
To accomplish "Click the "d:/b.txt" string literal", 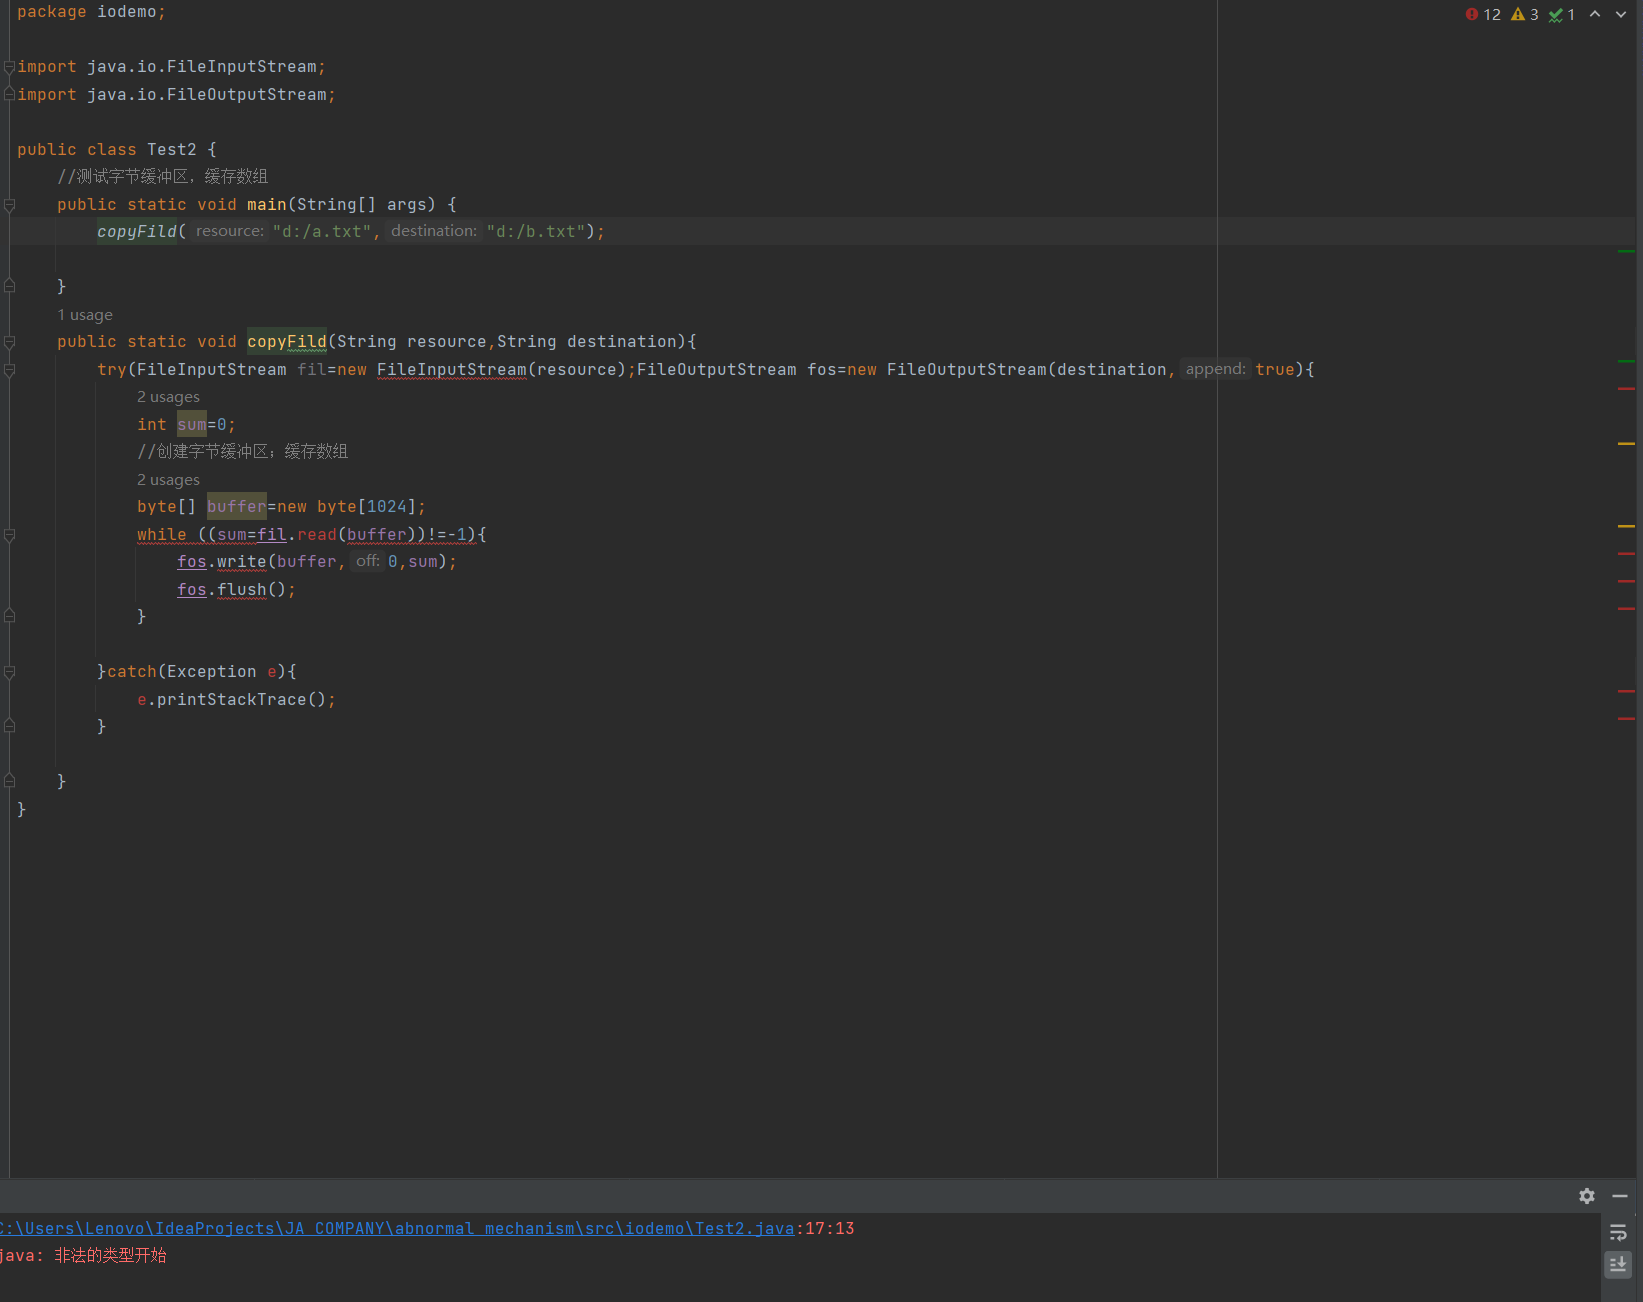I will click(535, 232).
